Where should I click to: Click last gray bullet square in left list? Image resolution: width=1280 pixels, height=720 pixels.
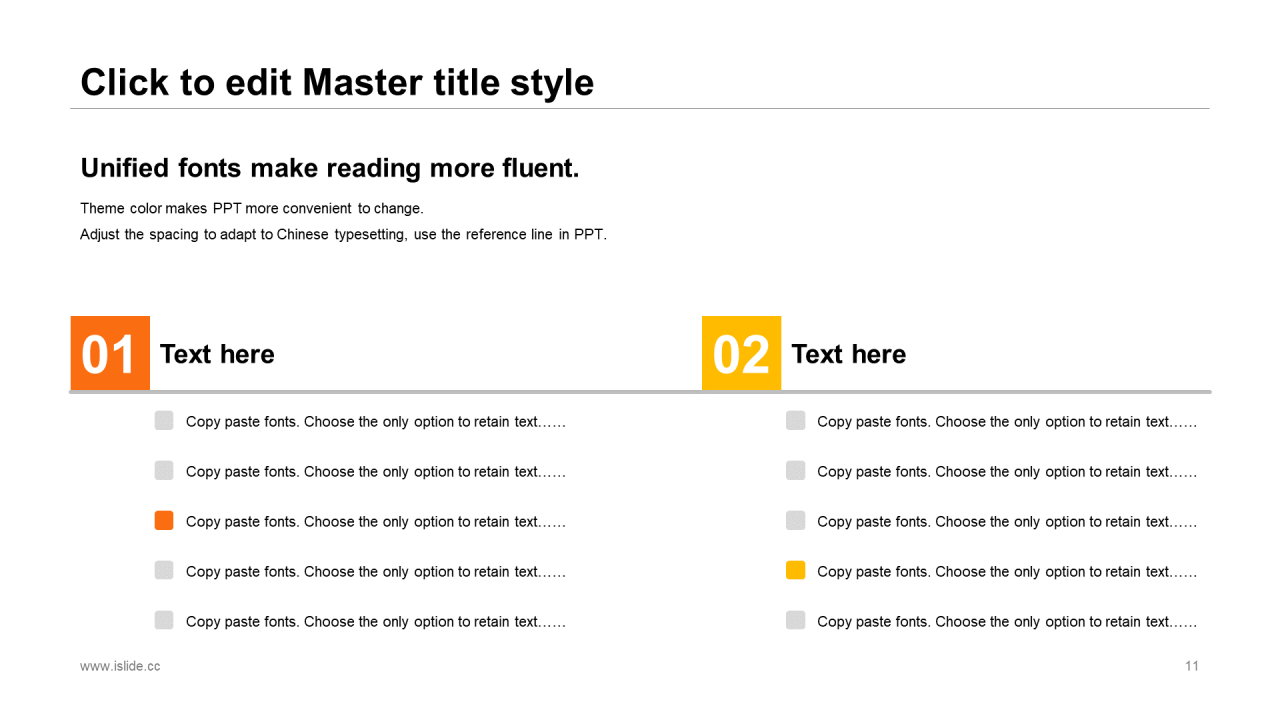(x=164, y=620)
